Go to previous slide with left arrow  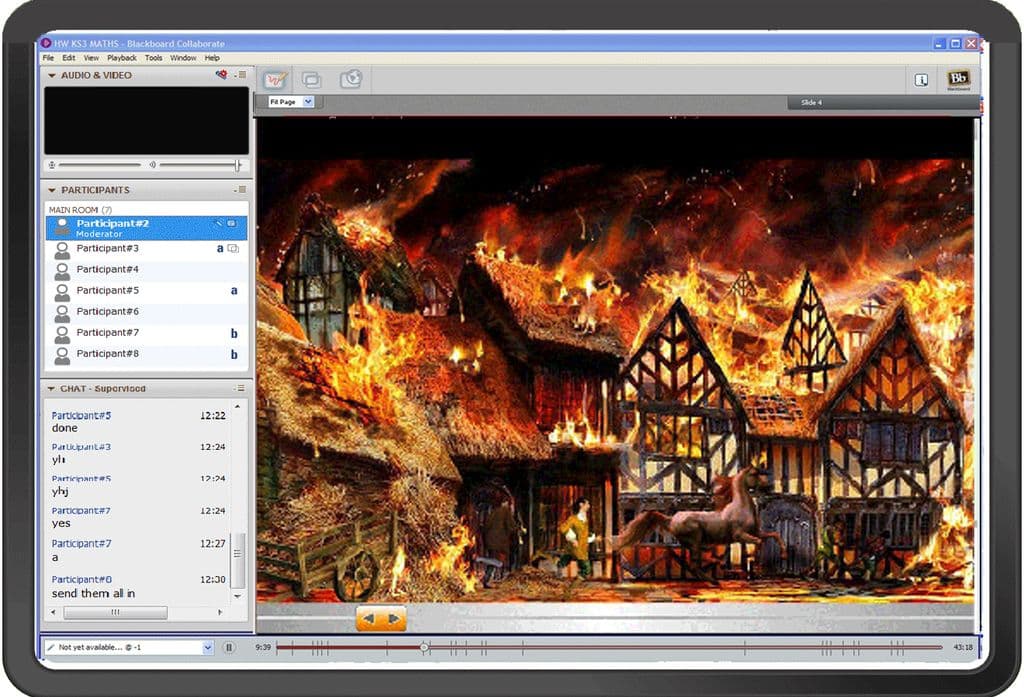[369, 618]
